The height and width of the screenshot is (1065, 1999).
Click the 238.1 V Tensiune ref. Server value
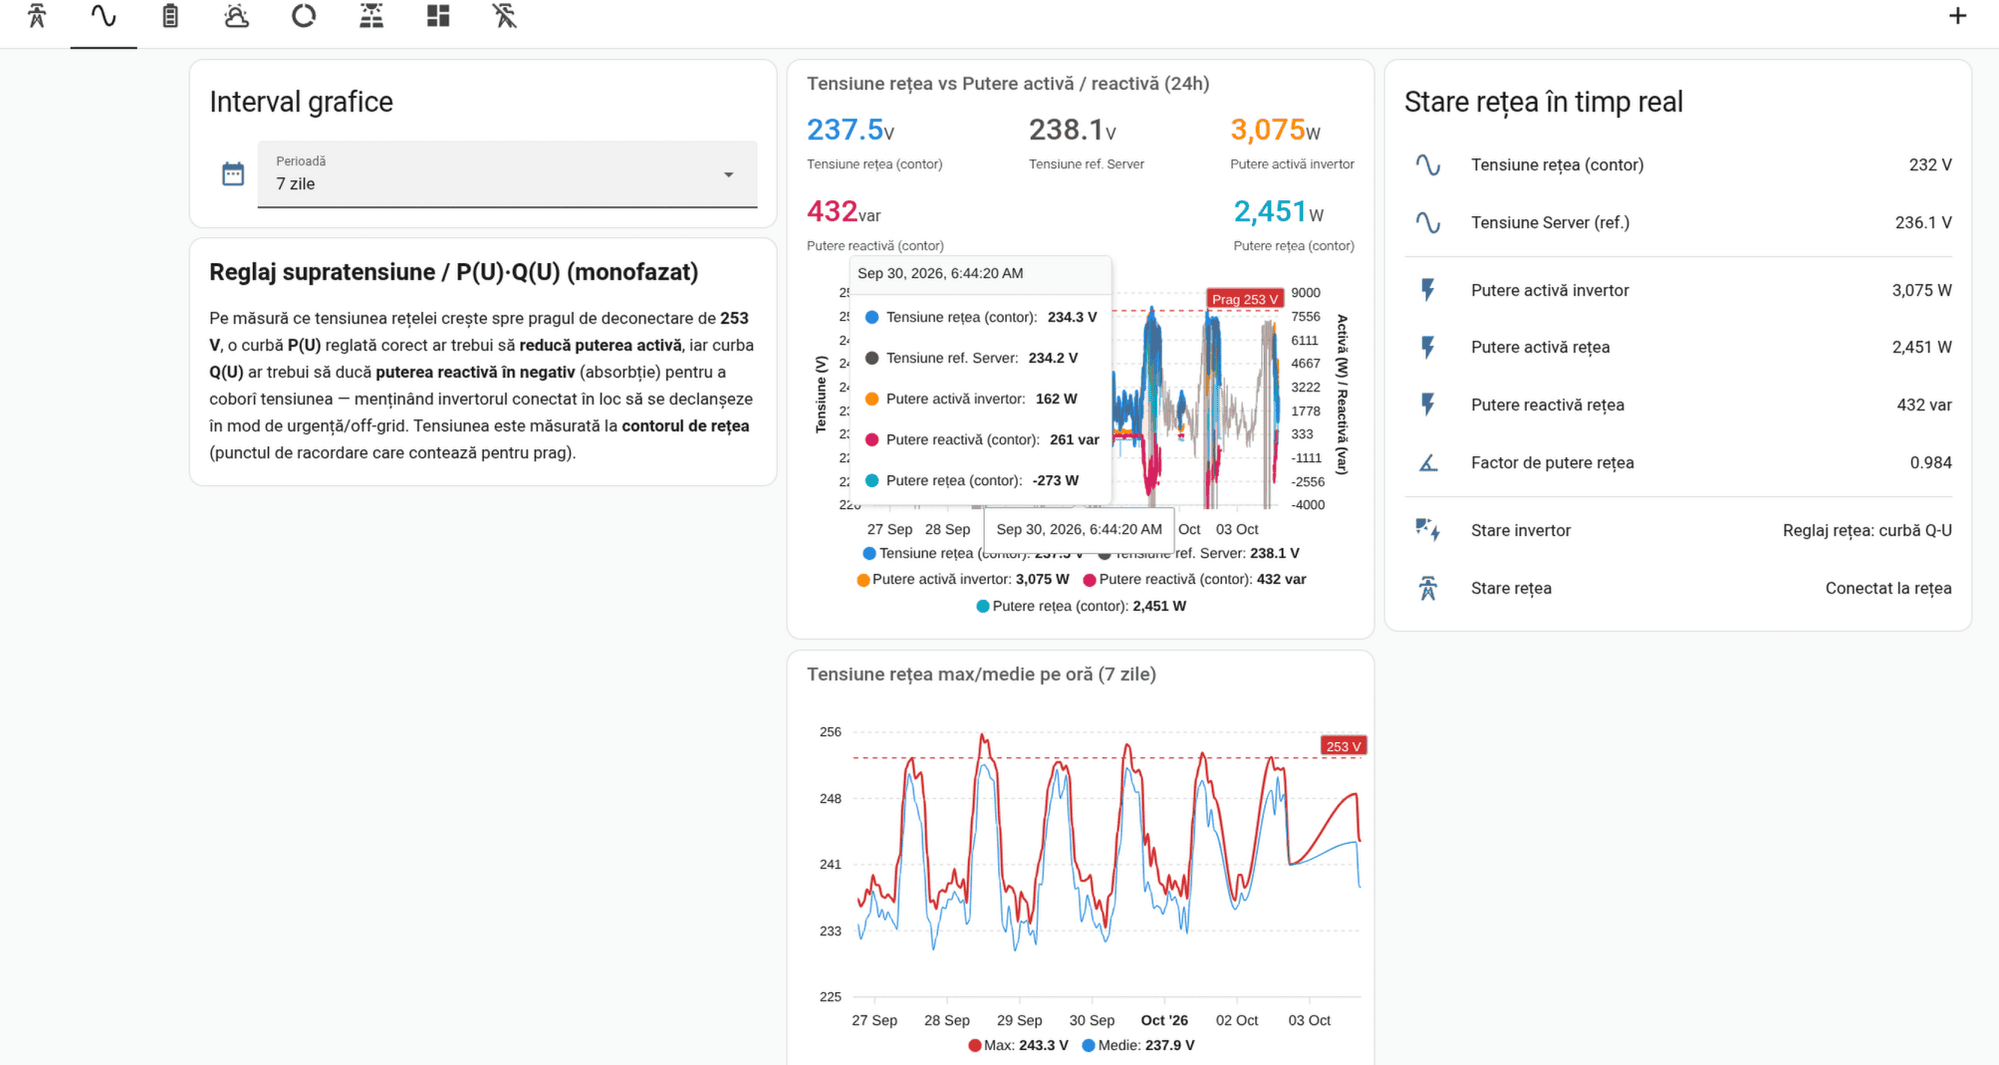click(x=1072, y=130)
